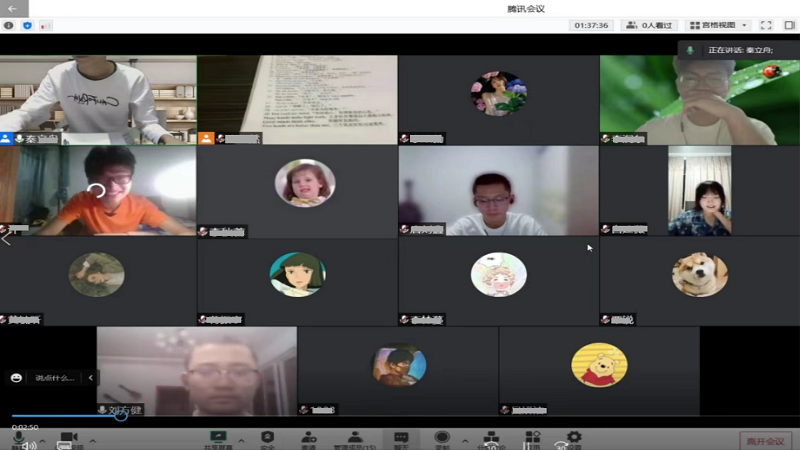
Task: Open the 聊天 chat panel
Action: point(401,439)
